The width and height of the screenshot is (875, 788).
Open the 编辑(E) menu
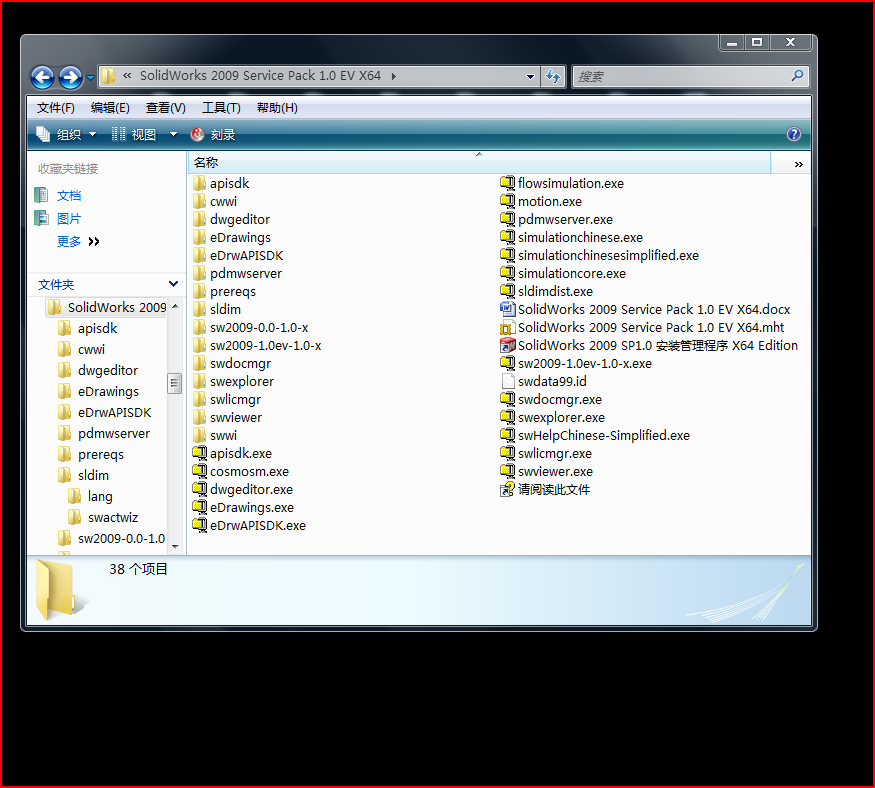point(110,107)
